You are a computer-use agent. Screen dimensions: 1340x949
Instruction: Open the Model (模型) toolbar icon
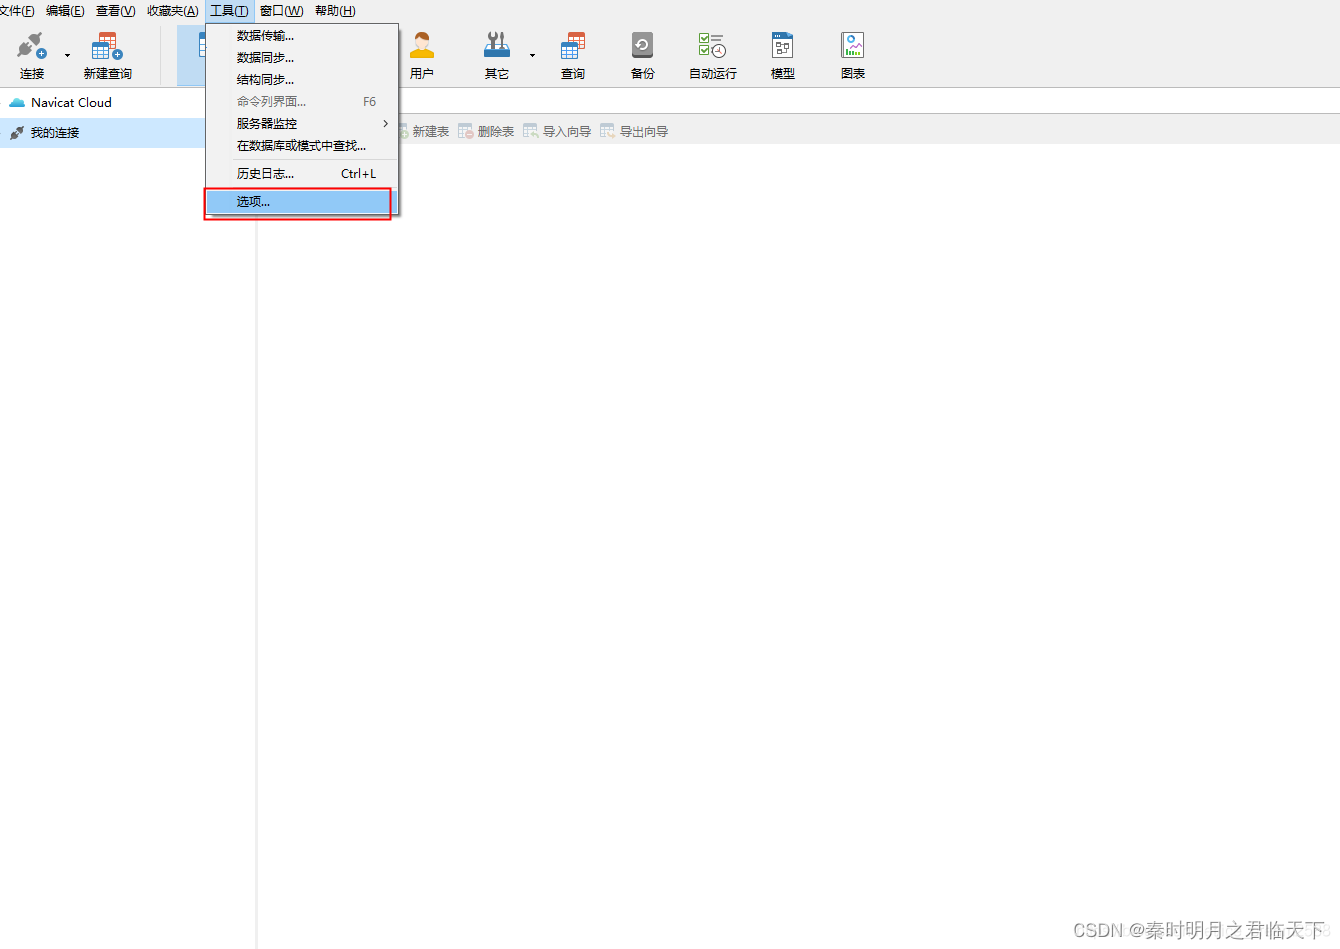[782, 56]
